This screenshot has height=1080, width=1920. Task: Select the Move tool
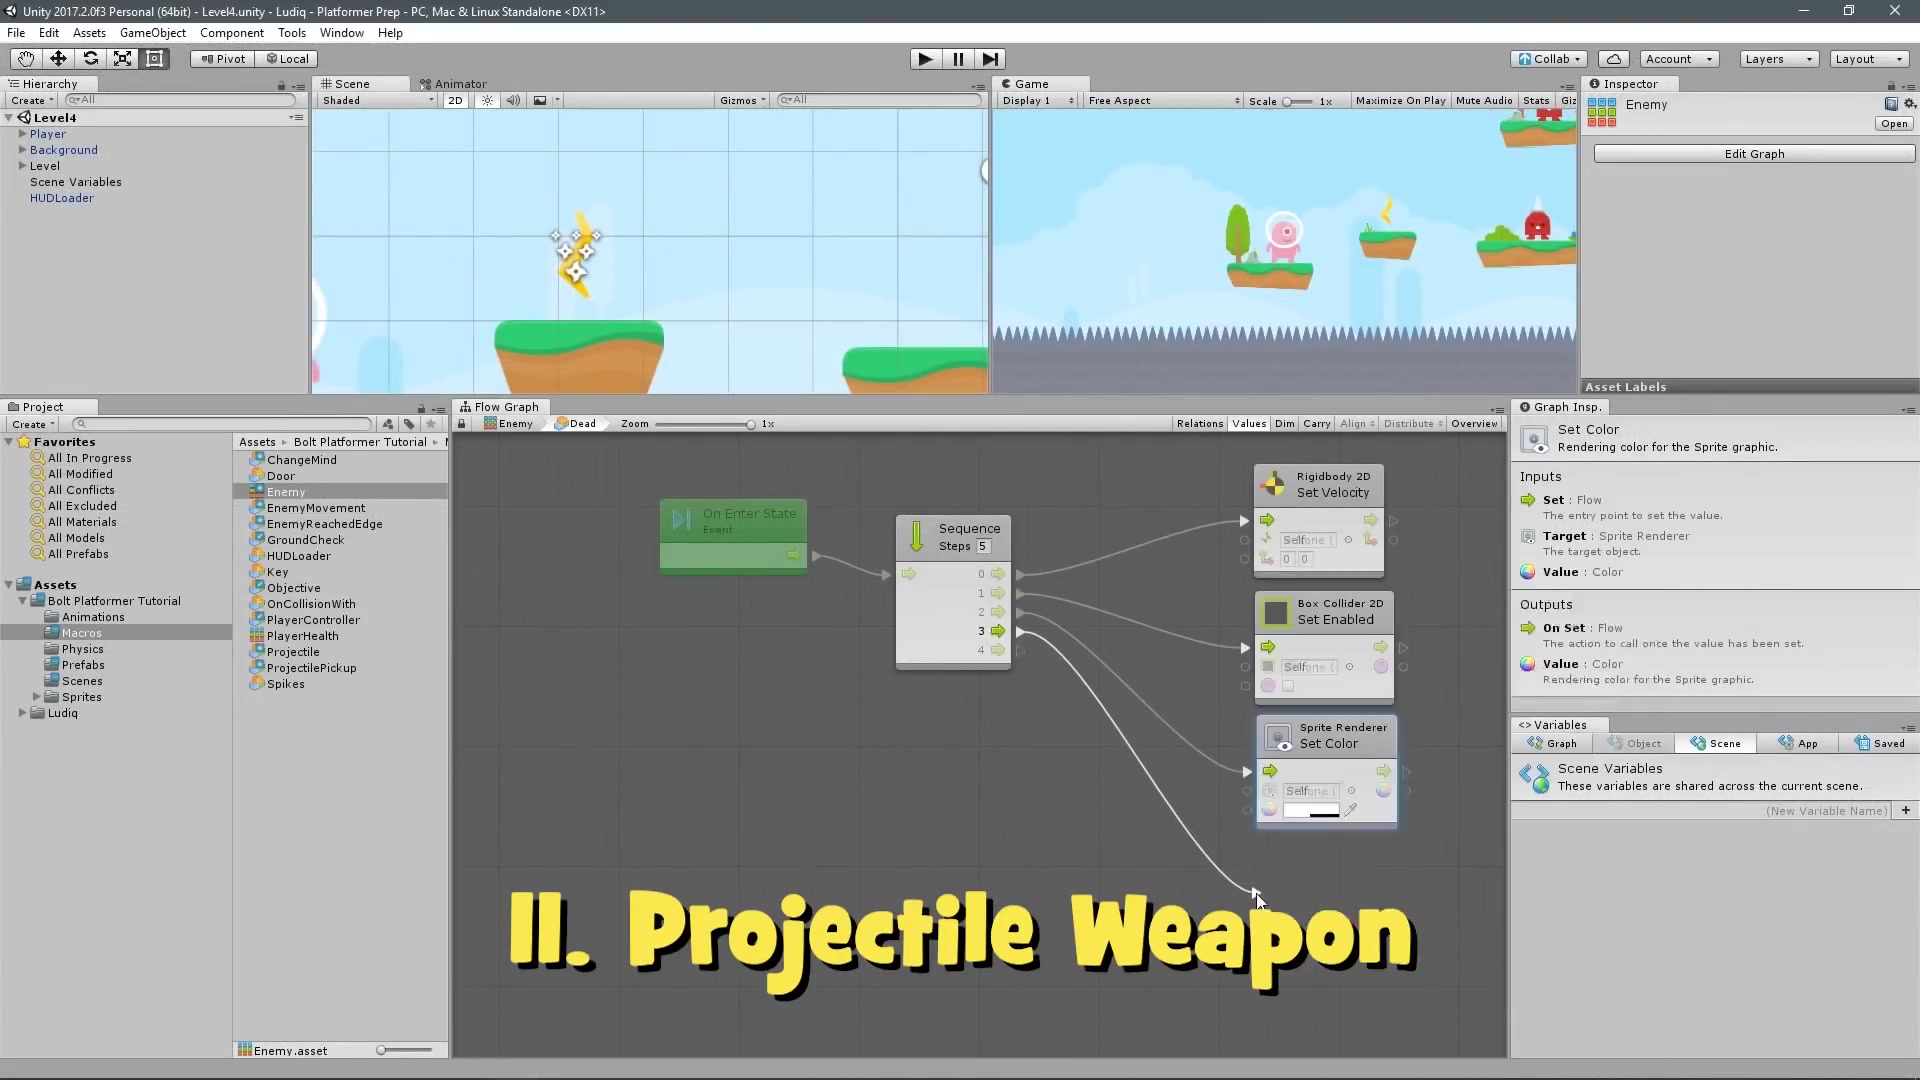(x=57, y=58)
